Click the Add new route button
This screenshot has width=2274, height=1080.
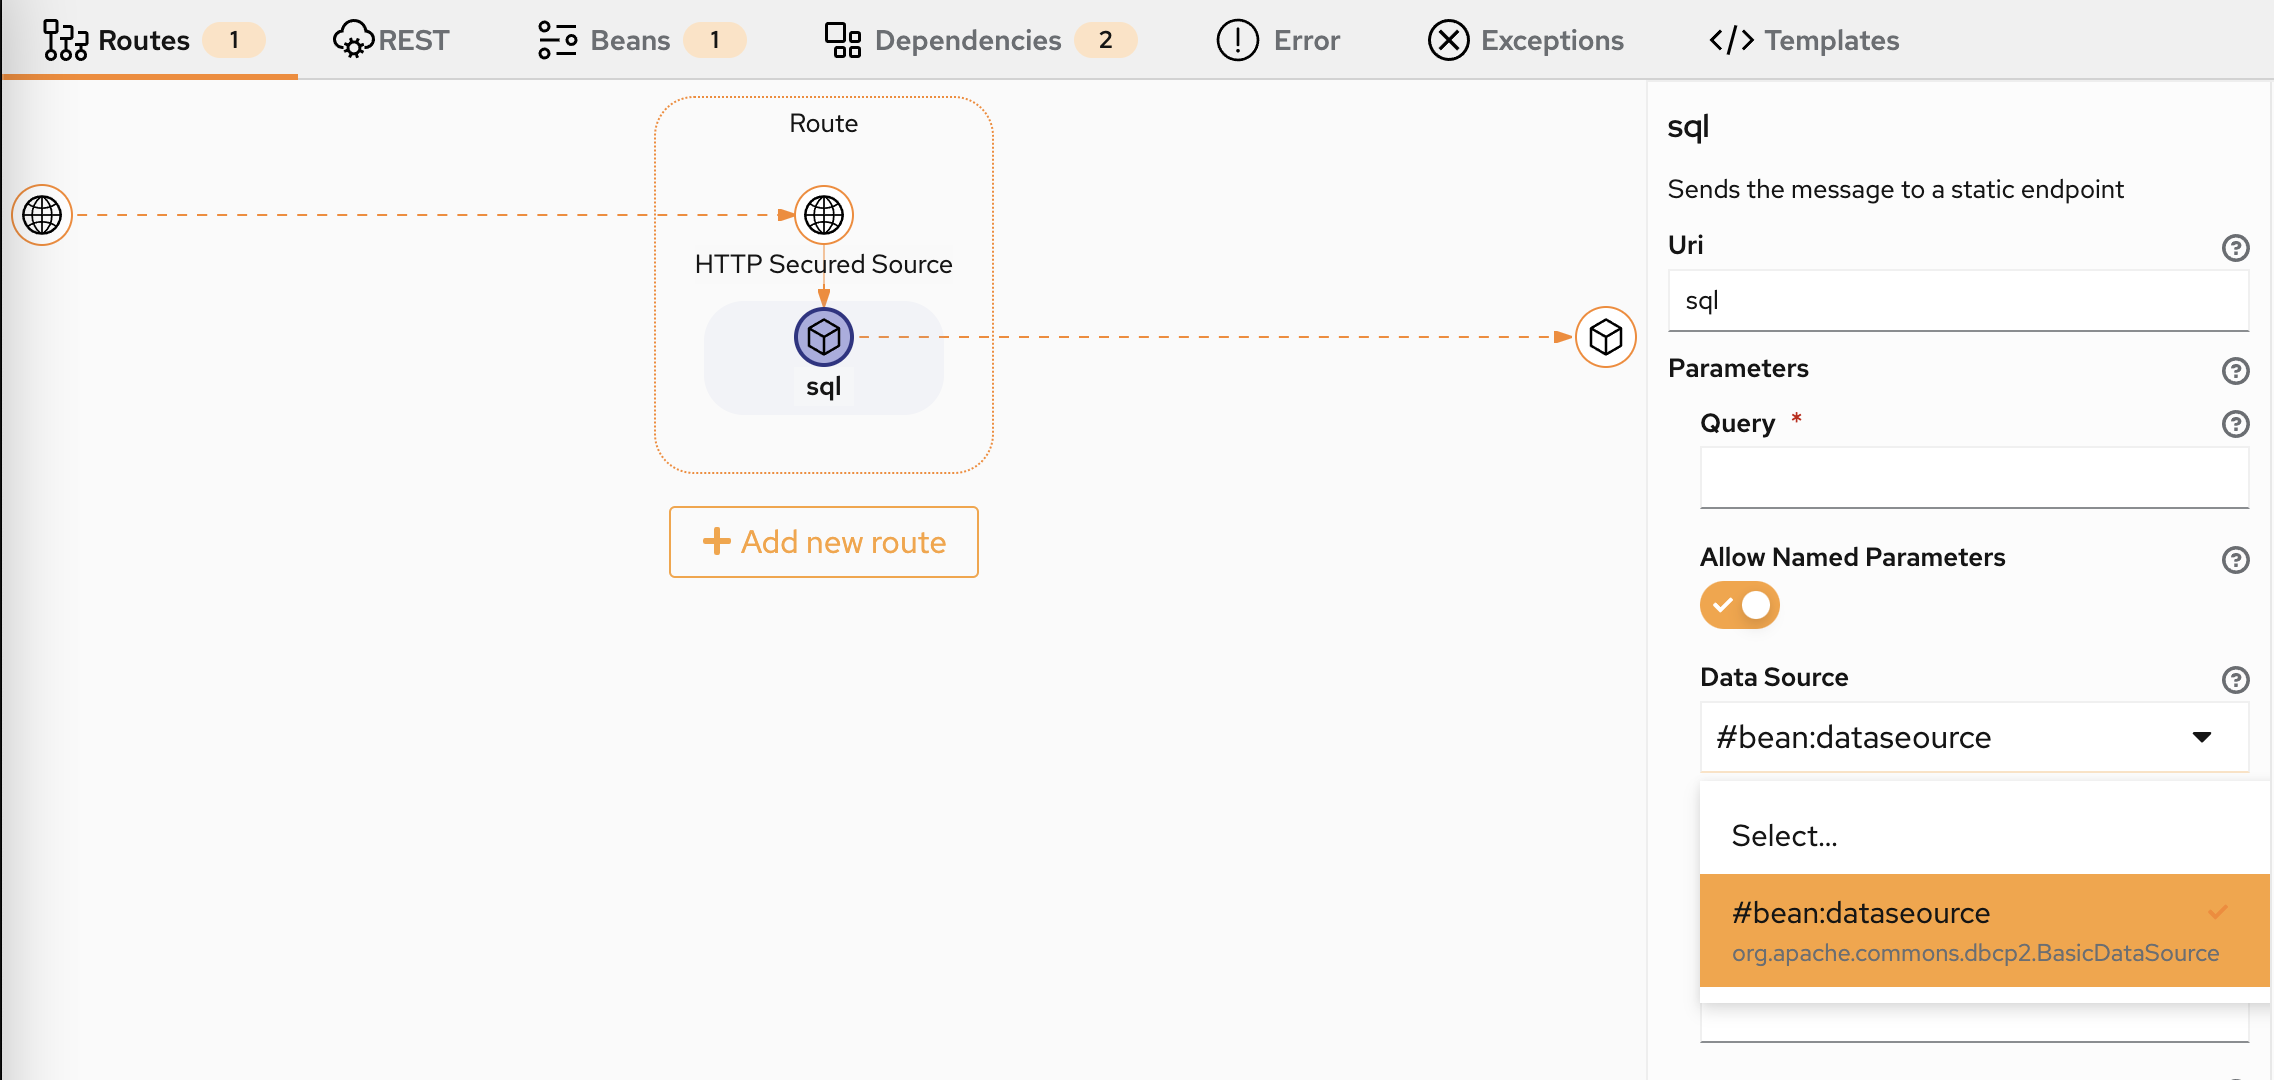click(824, 542)
